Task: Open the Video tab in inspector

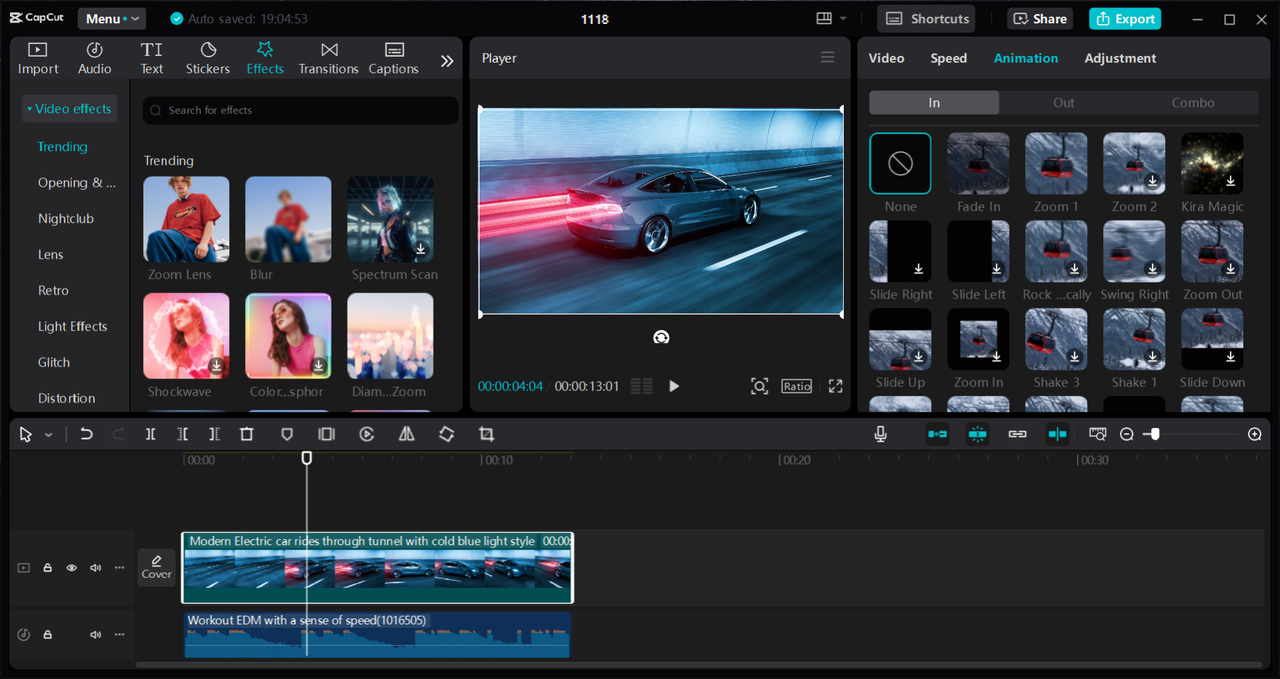Action: click(x=886, y=58)
